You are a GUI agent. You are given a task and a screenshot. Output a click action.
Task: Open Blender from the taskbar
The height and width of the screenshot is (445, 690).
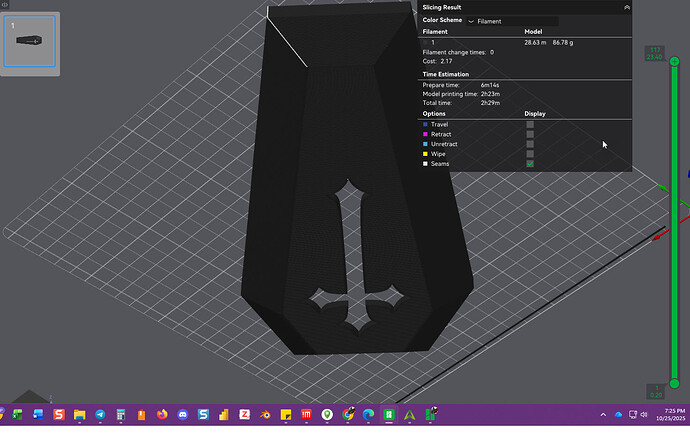tap(265, 415)
